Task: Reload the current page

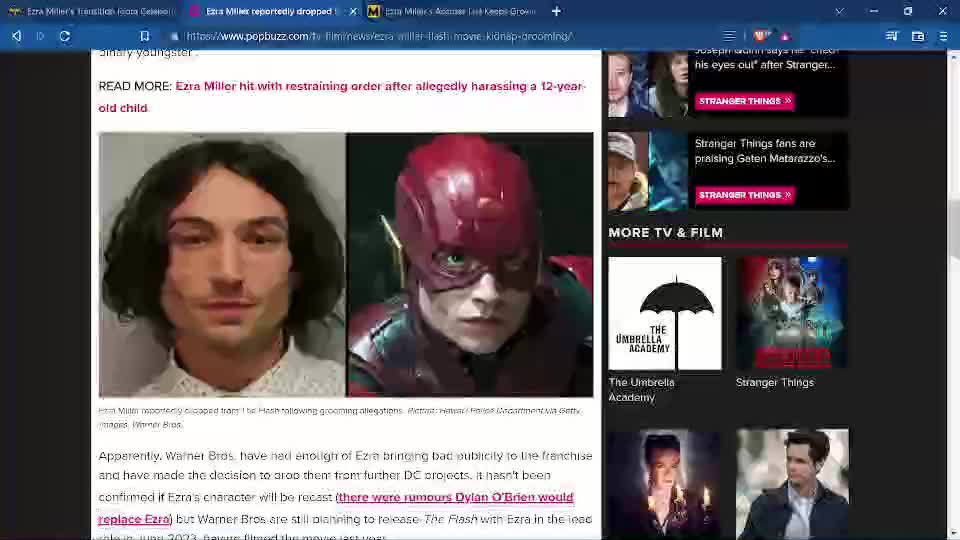Action: point(64,36)
